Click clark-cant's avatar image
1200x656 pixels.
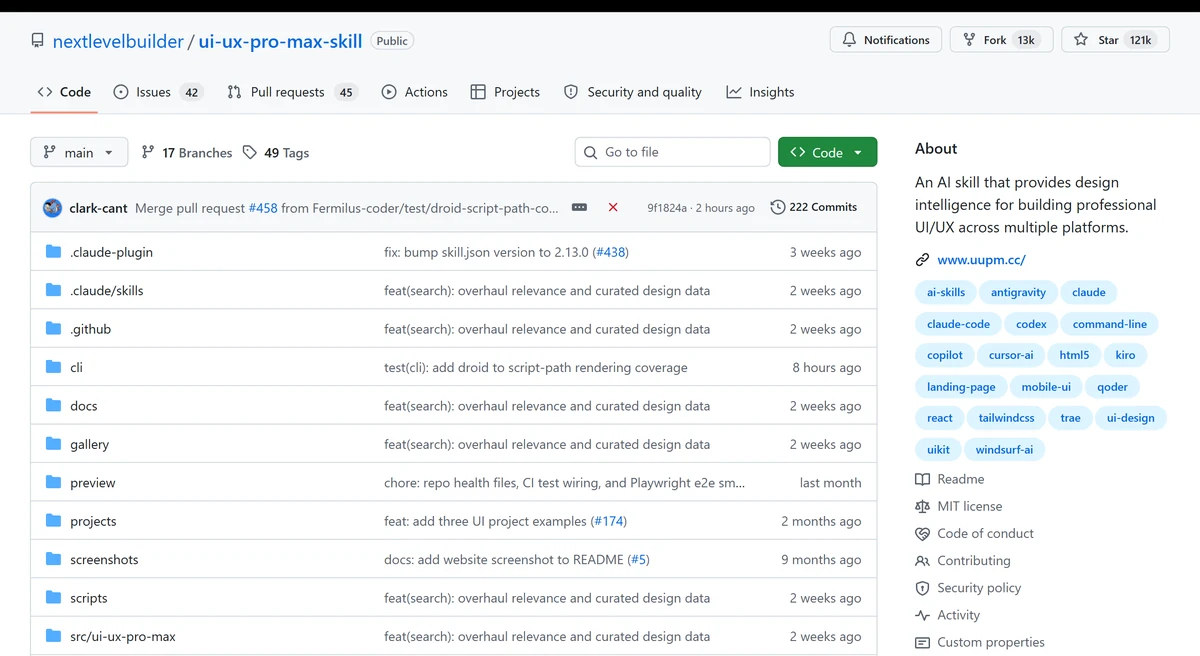(x=53, y=207)
